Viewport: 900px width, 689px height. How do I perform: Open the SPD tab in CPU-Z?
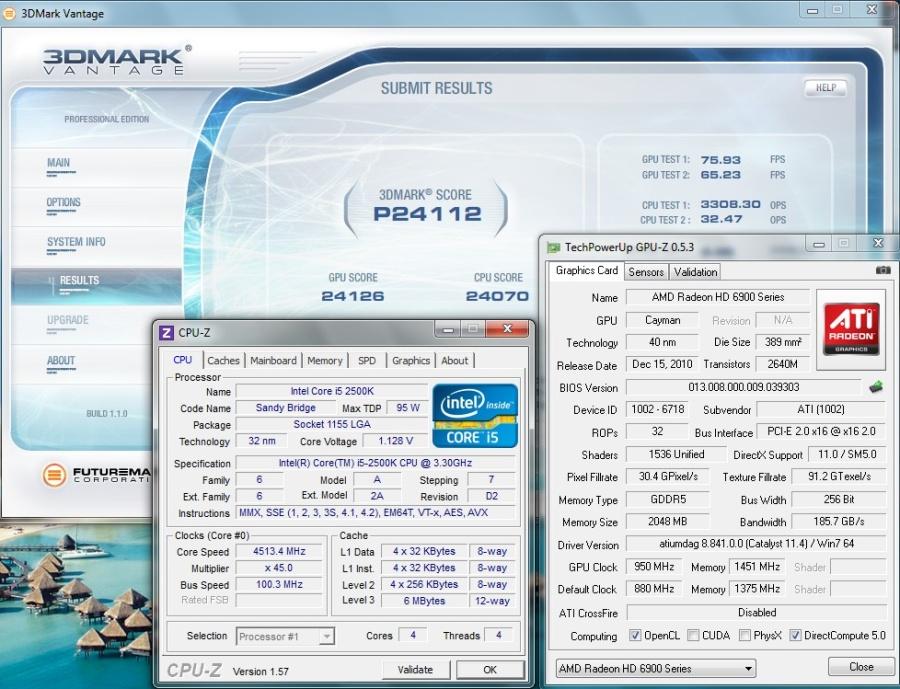[367, 361]
